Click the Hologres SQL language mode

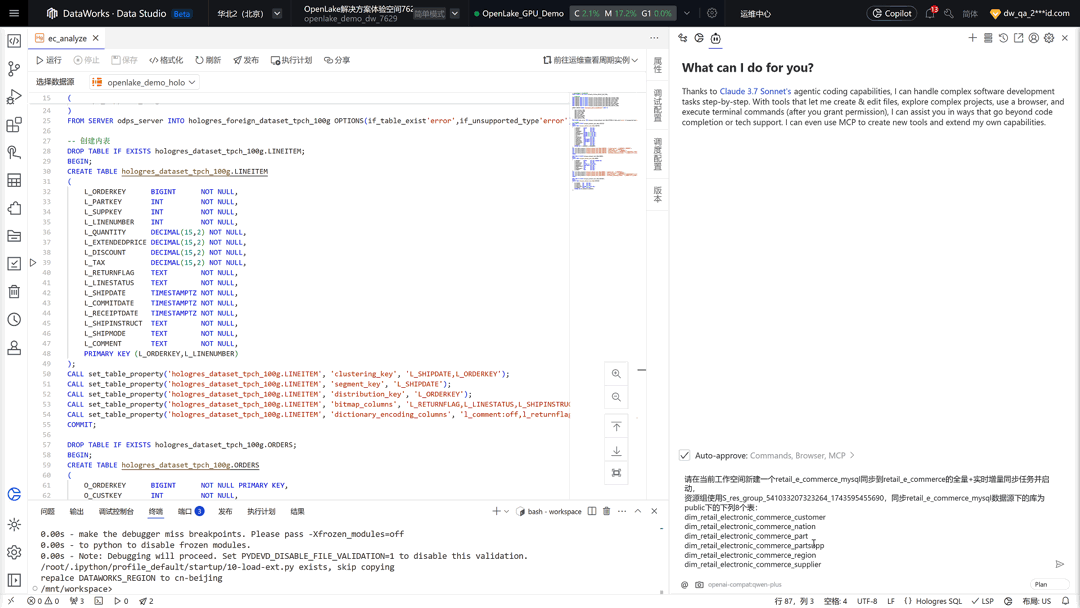(x=938, y=601)
